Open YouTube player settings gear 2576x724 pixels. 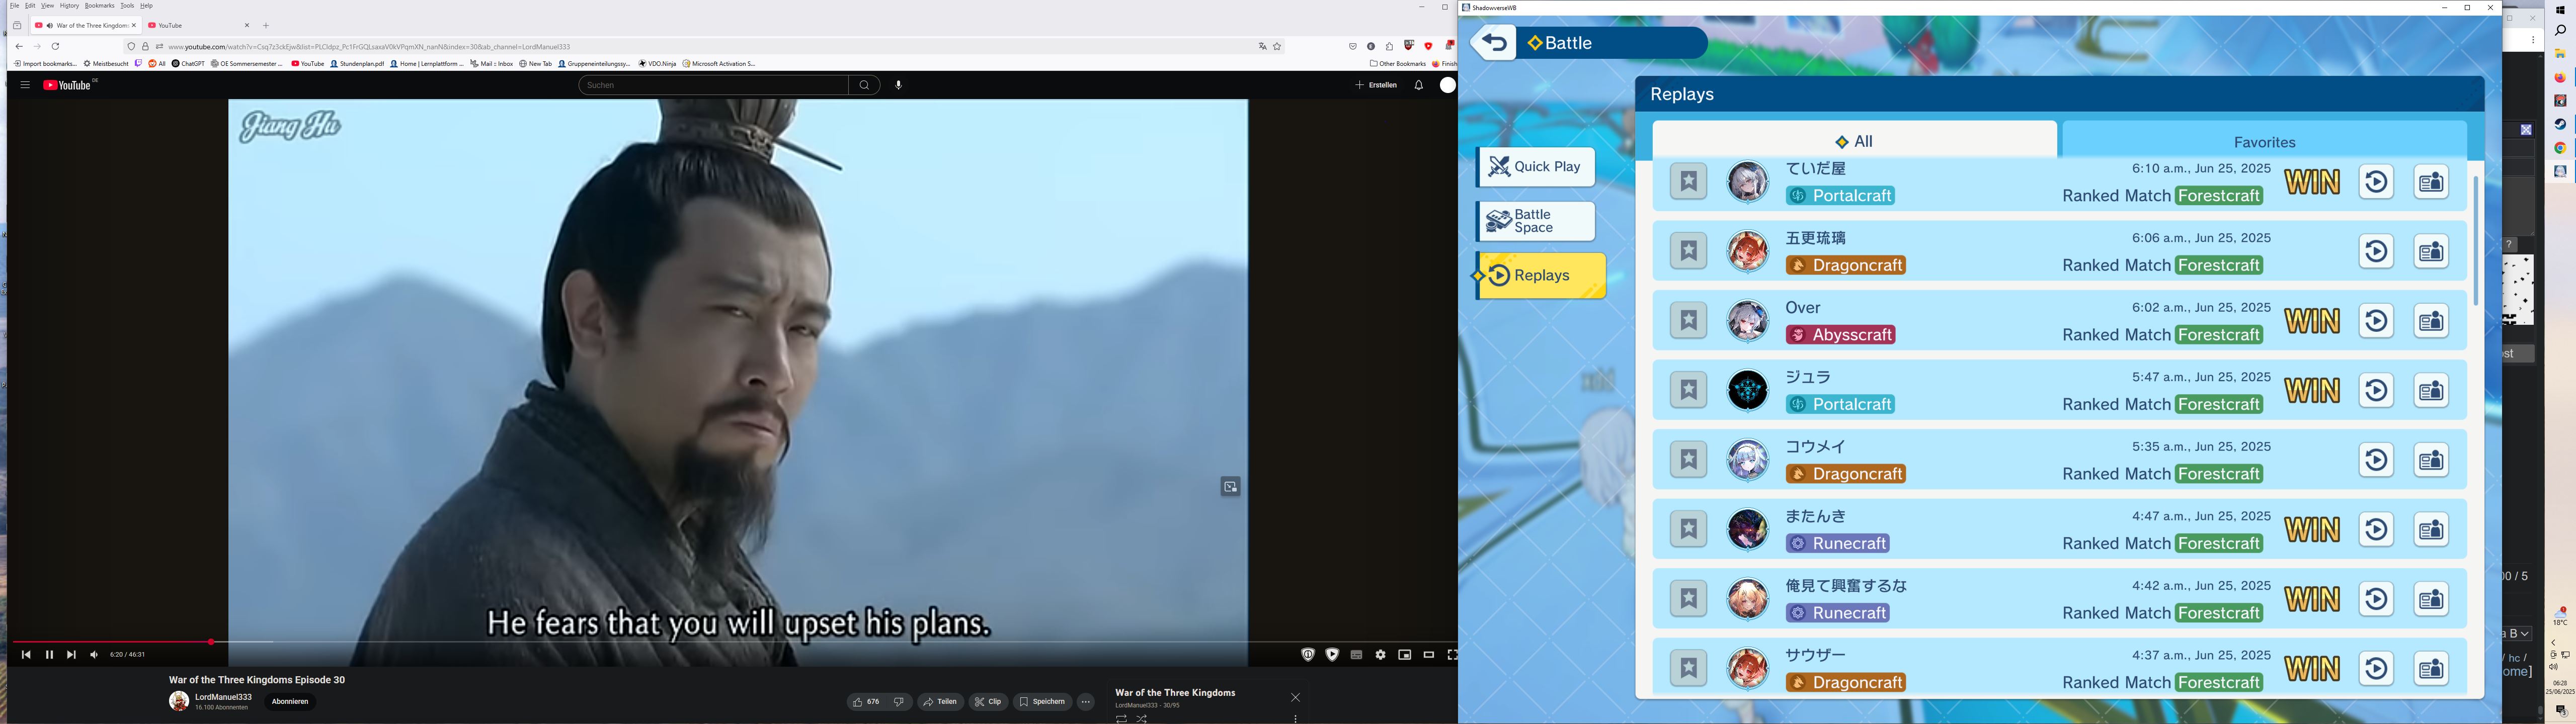pos(1380,655)
